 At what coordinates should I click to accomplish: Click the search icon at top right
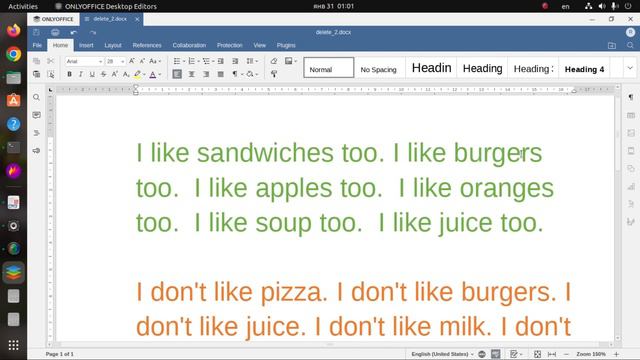pos(630,45)
